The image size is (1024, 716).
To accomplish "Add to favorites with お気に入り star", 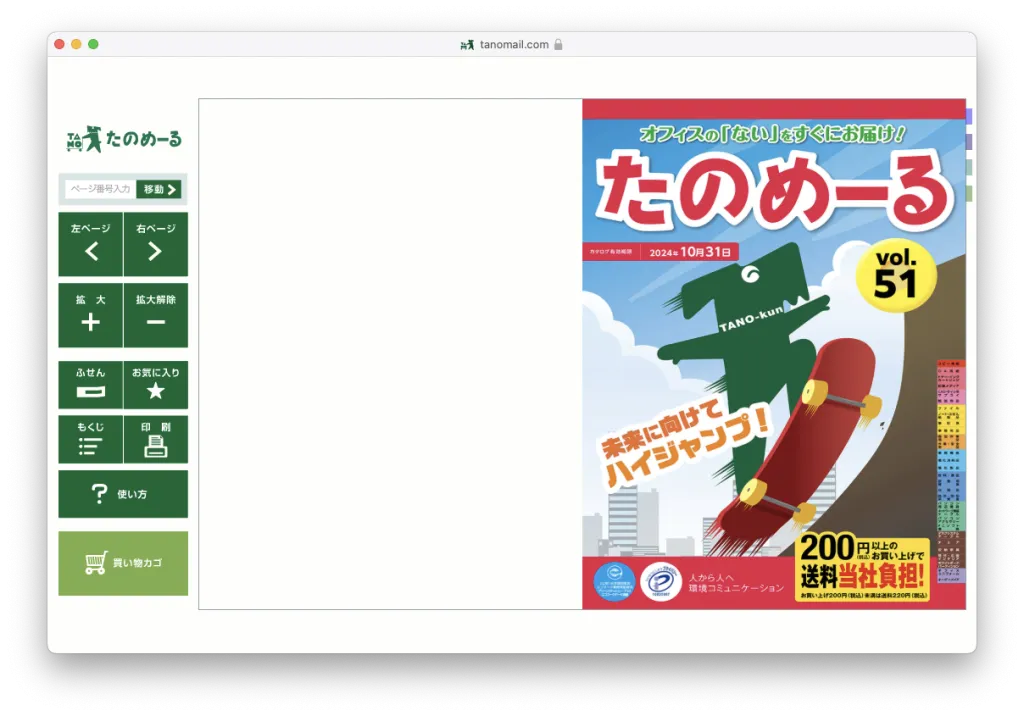I will pos(155,384).
